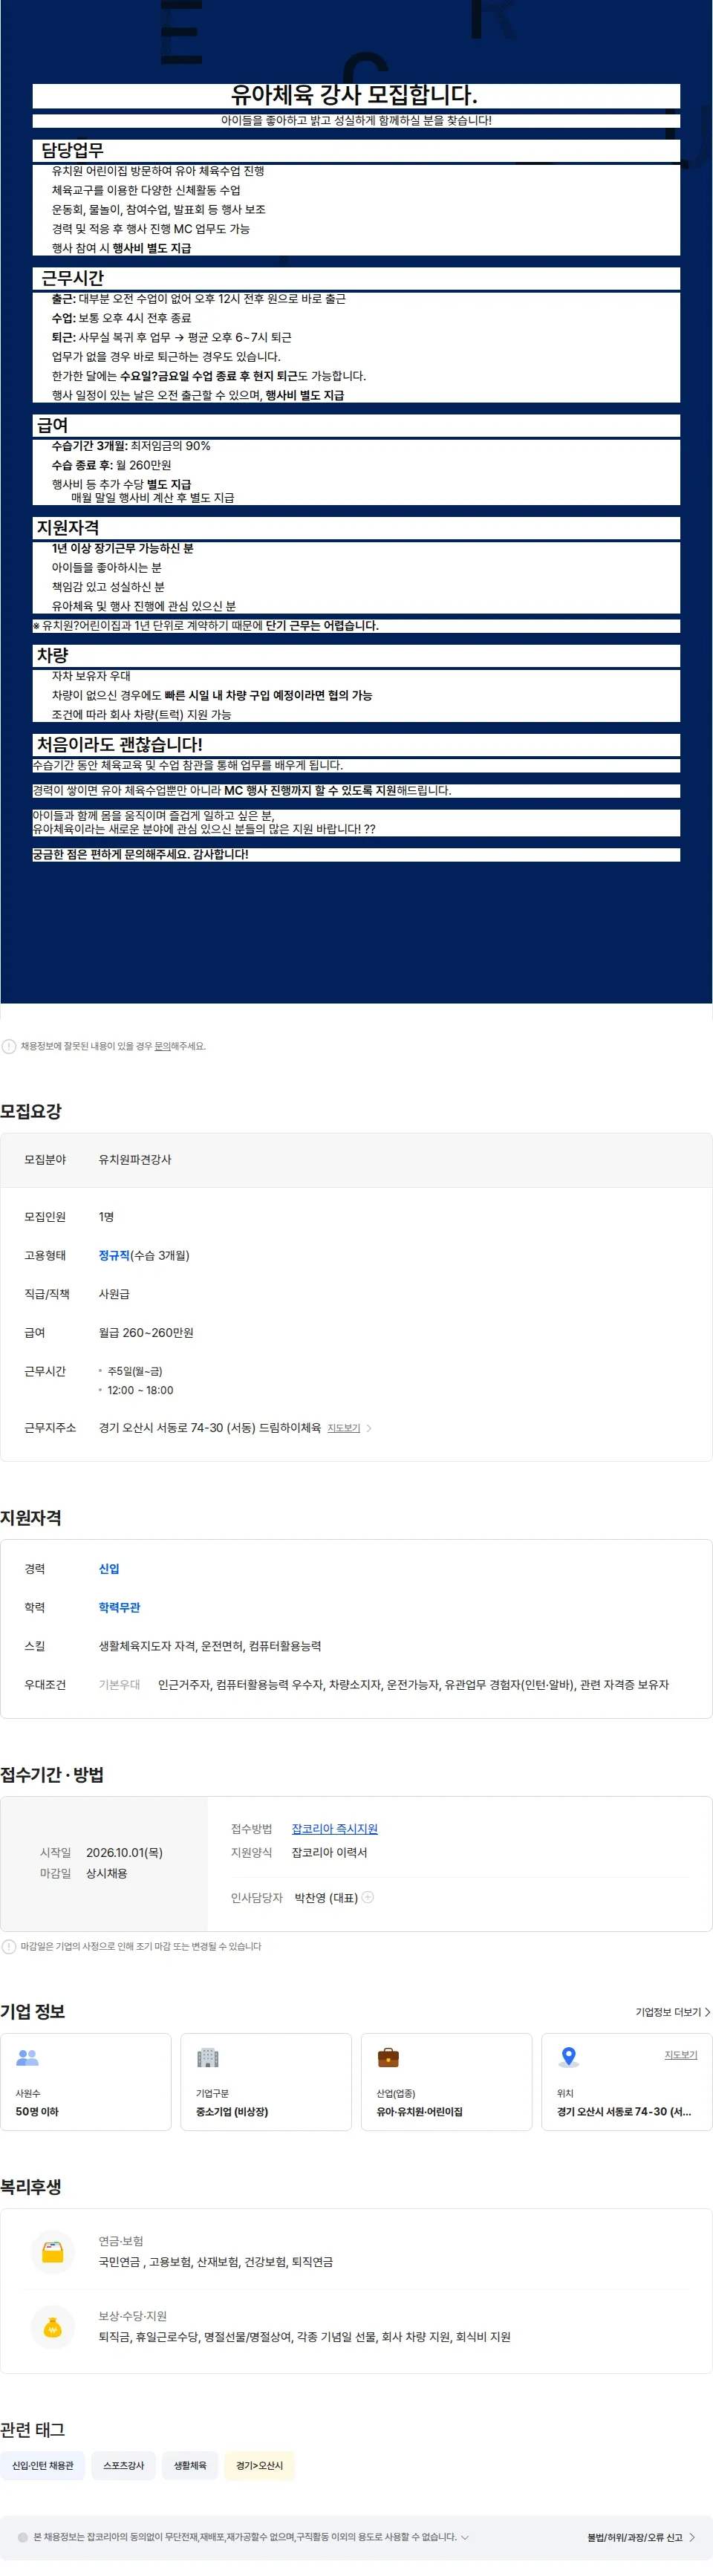Click the 50명 이하 employee count text
This screenshot has height=2576, width=713.
tap(37, 2112)
